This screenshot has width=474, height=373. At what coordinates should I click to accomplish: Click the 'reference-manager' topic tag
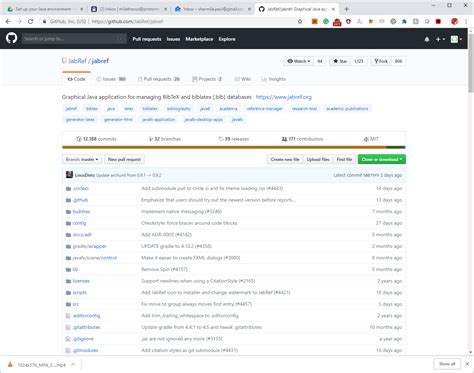click(x=265, y=109)
